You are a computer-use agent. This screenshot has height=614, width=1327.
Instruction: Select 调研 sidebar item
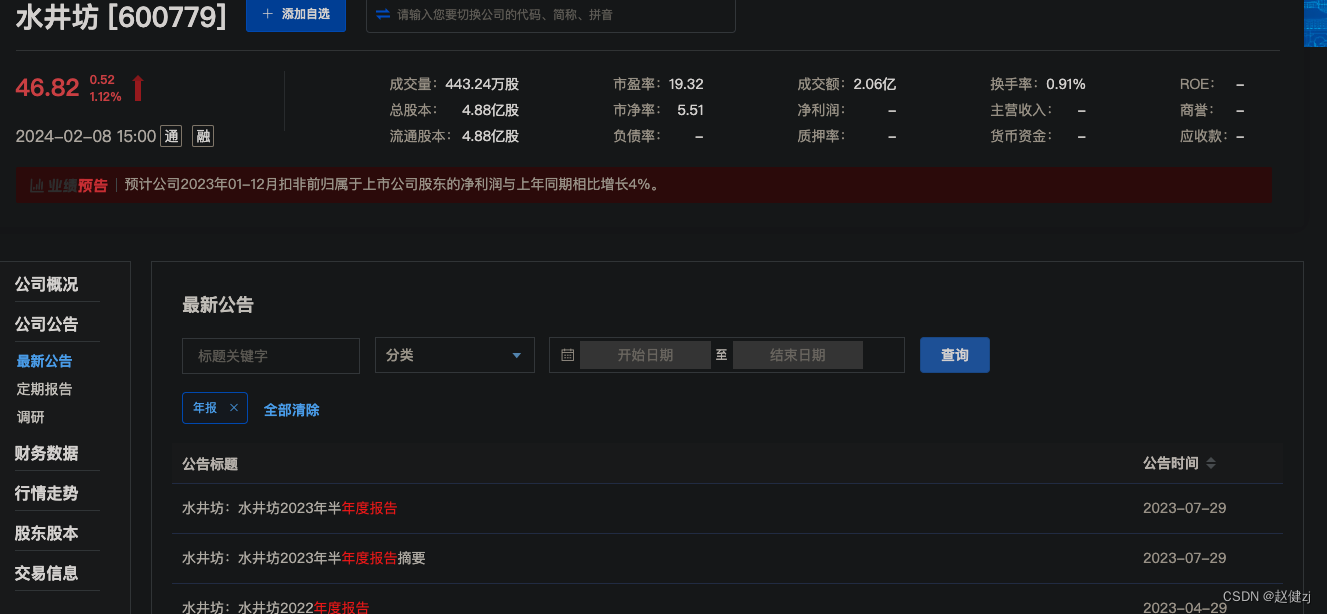(x=30, y=417)
